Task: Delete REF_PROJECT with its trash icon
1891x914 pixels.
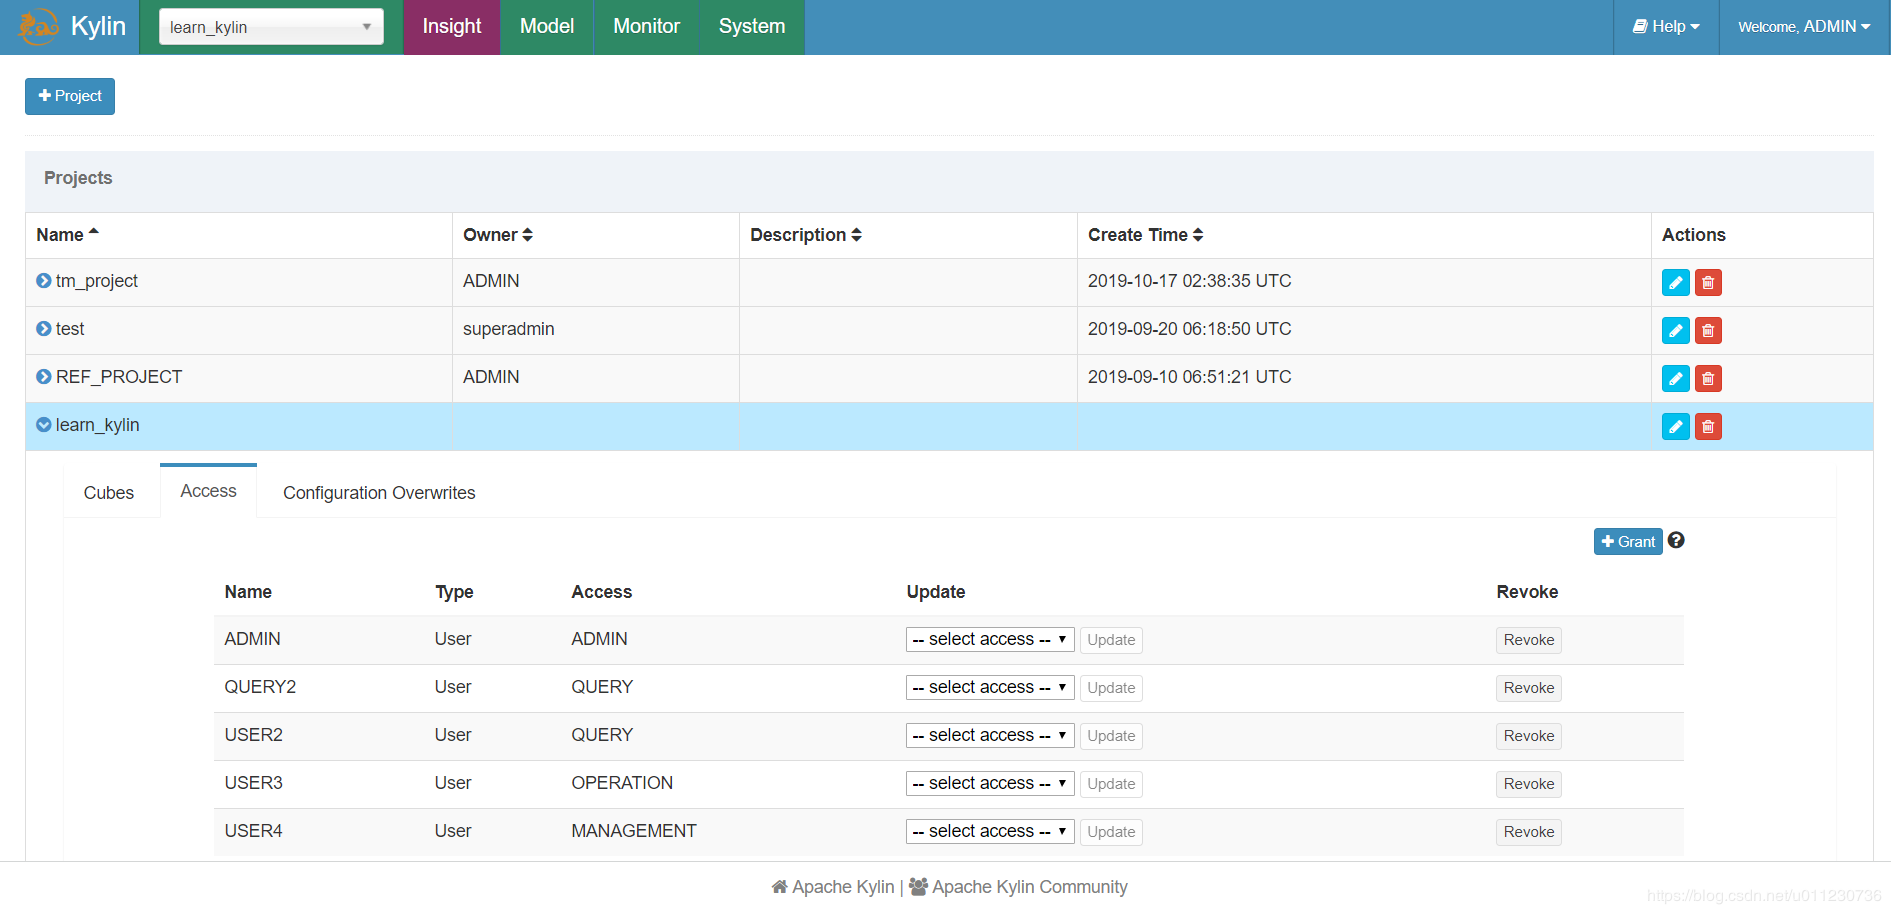Action: (x=1707, y=378)
